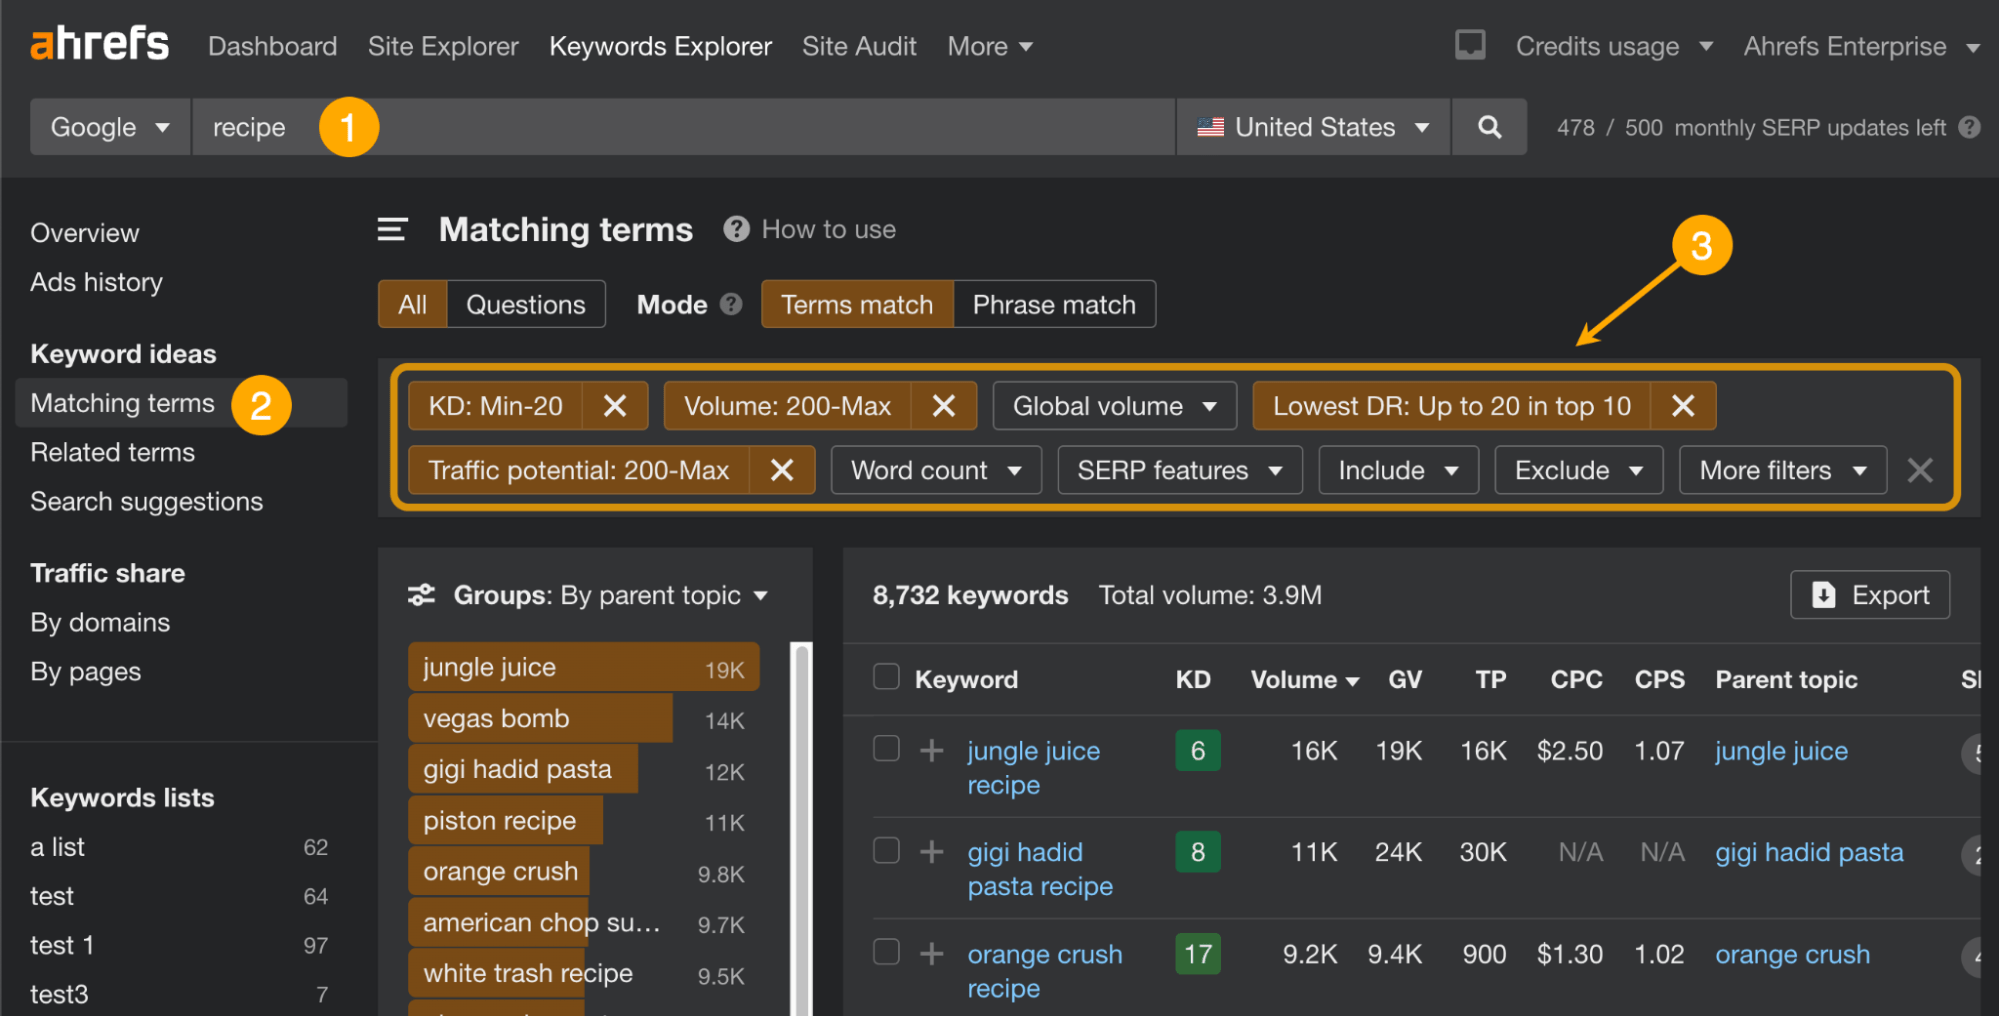The width and height of the screenshot is (1999, 1017).
Task: Click the search magnifier button
Action: (1489, 127)
